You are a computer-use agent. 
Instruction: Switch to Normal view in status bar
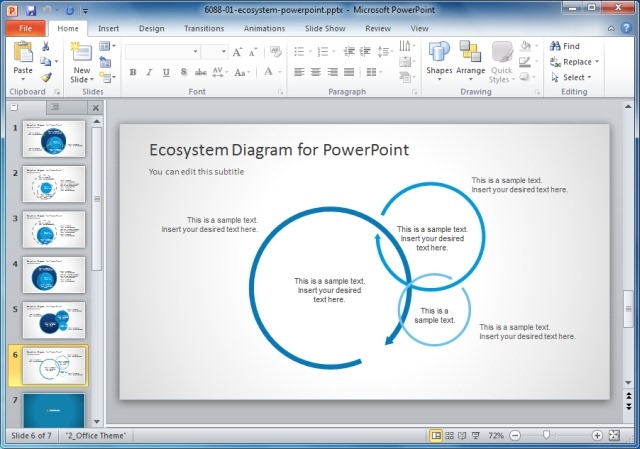pyautogui.click(x=436, y=436)
